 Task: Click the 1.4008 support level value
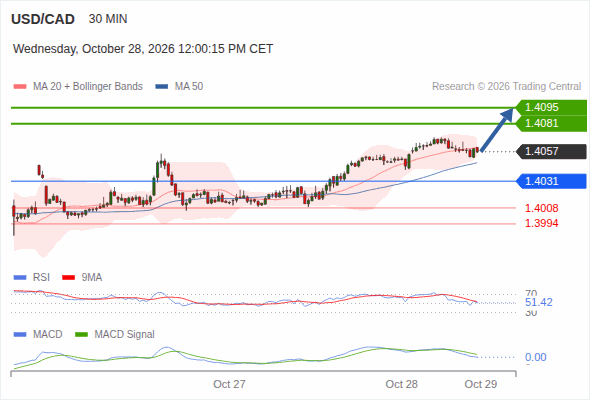tap(541, 208)
